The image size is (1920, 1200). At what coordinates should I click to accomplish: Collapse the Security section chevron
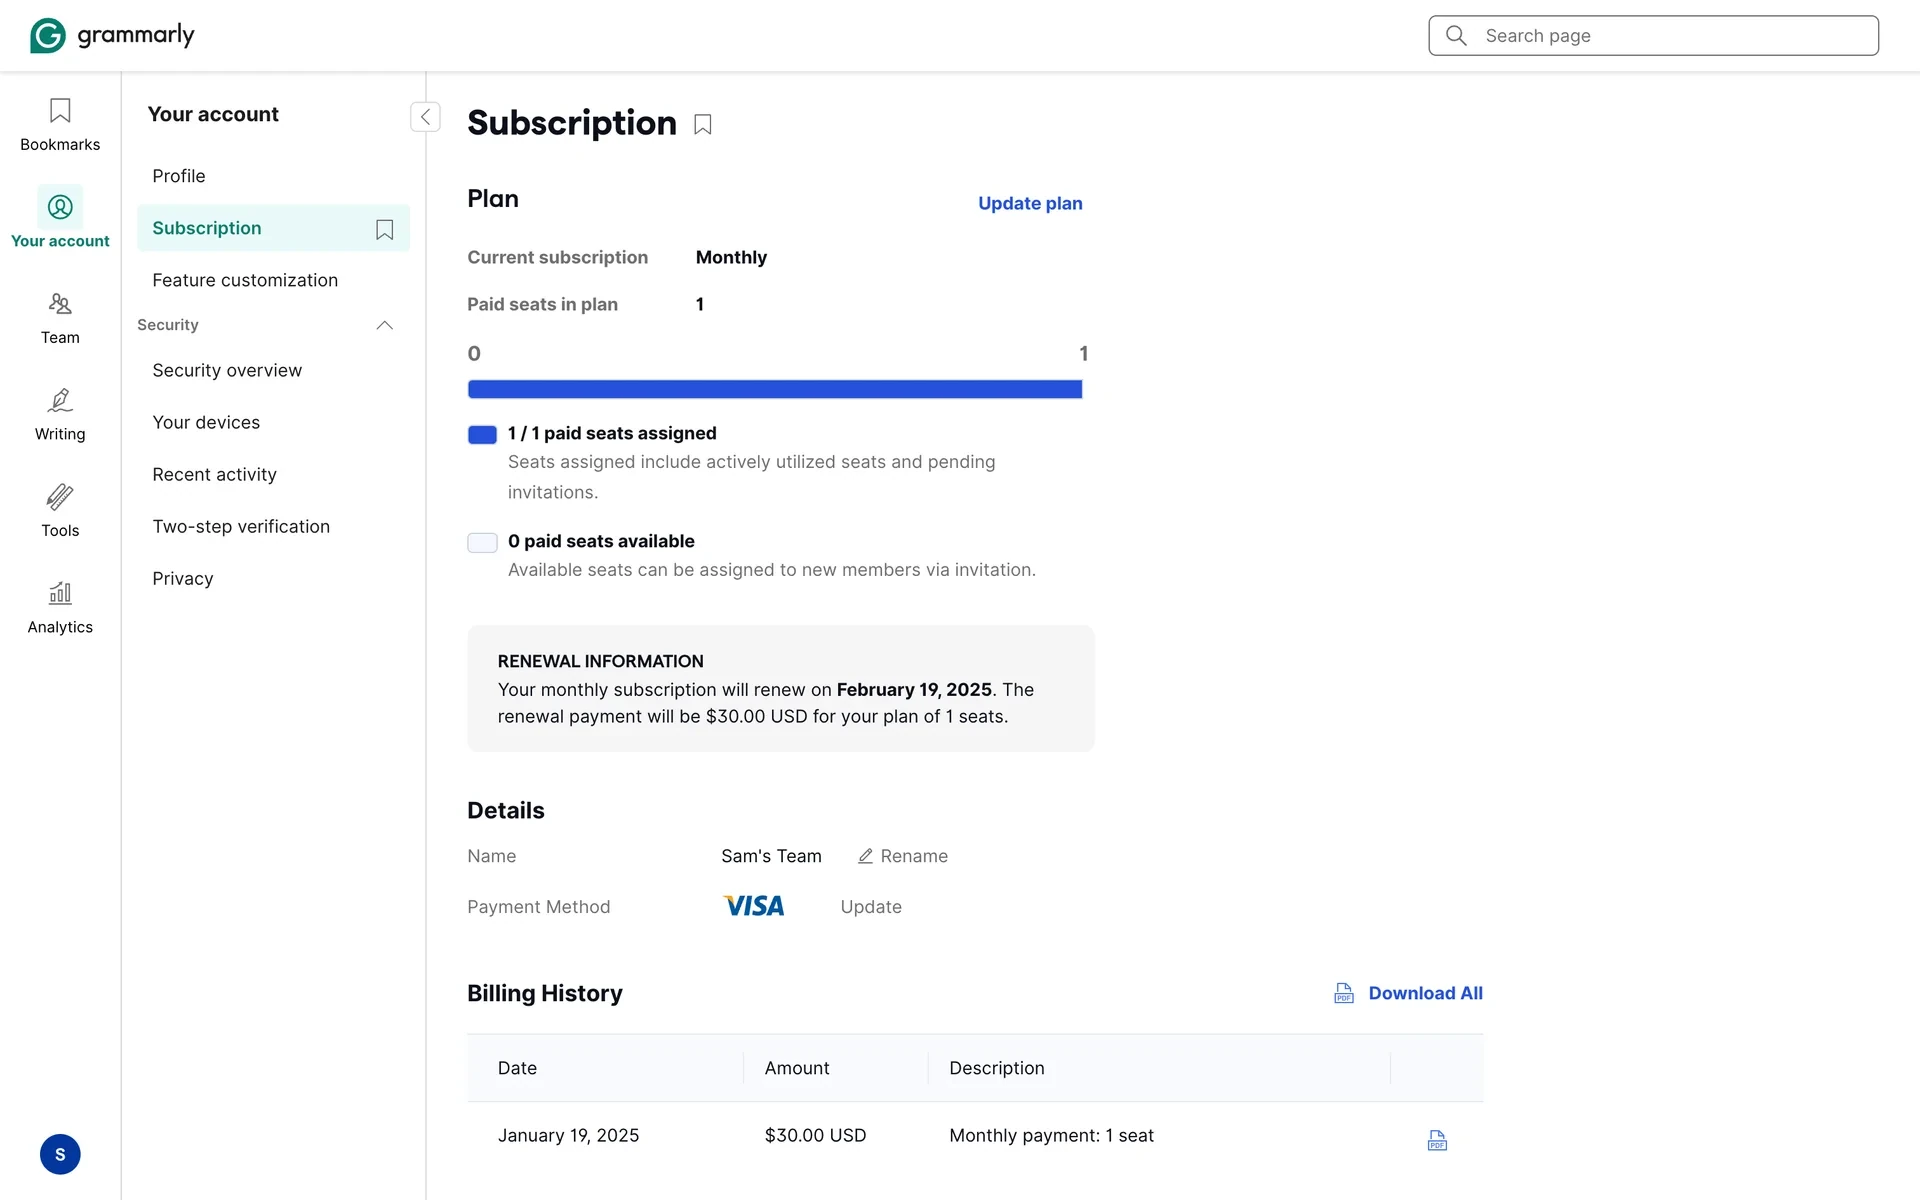tap(384, 325)
